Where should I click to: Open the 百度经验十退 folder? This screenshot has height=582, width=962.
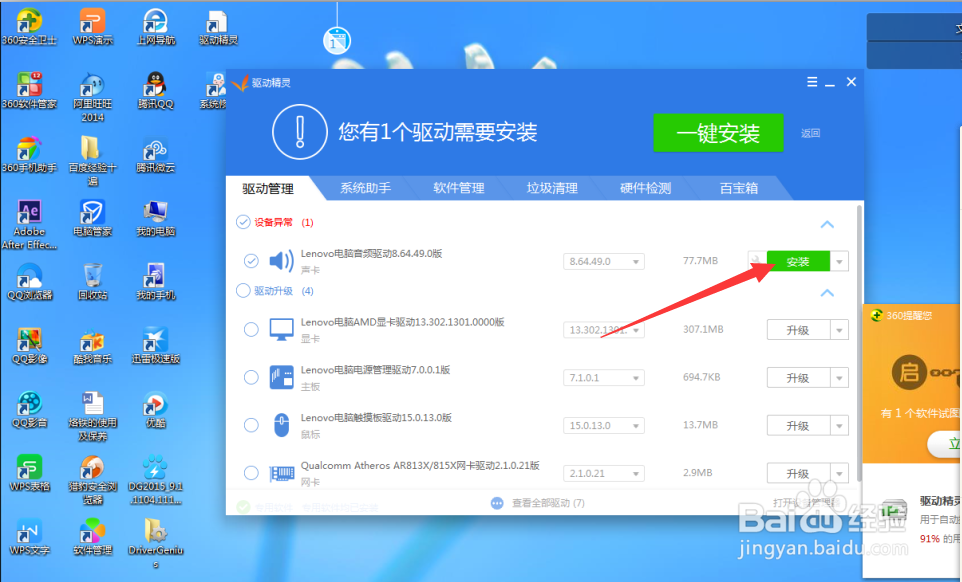[93, 161]
